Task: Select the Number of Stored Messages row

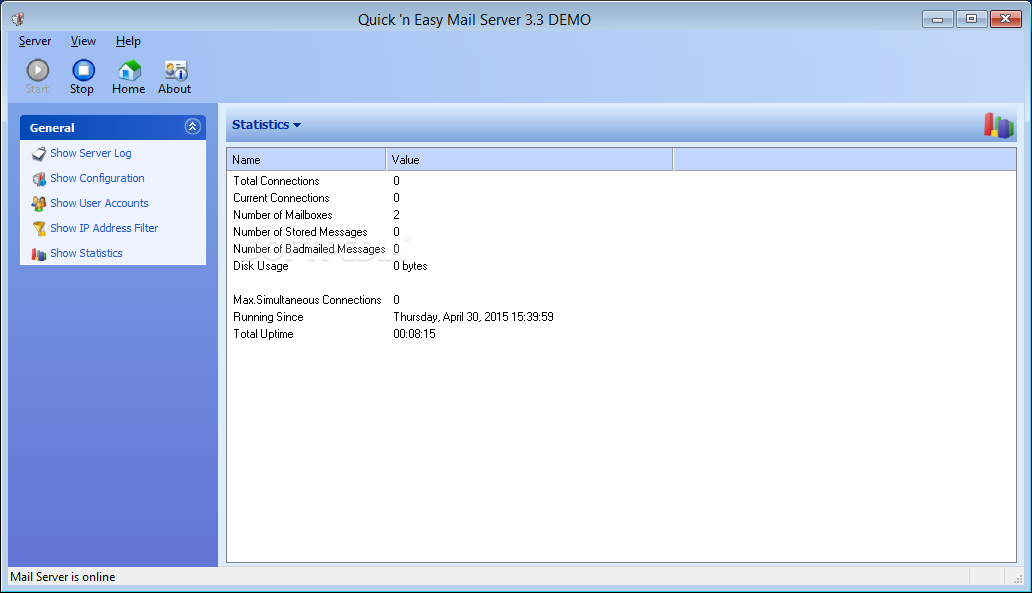Action: [621, 232]
